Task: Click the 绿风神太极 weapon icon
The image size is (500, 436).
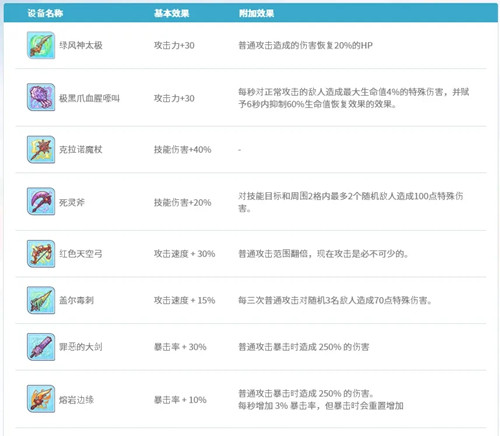Action: coord(41,45)
